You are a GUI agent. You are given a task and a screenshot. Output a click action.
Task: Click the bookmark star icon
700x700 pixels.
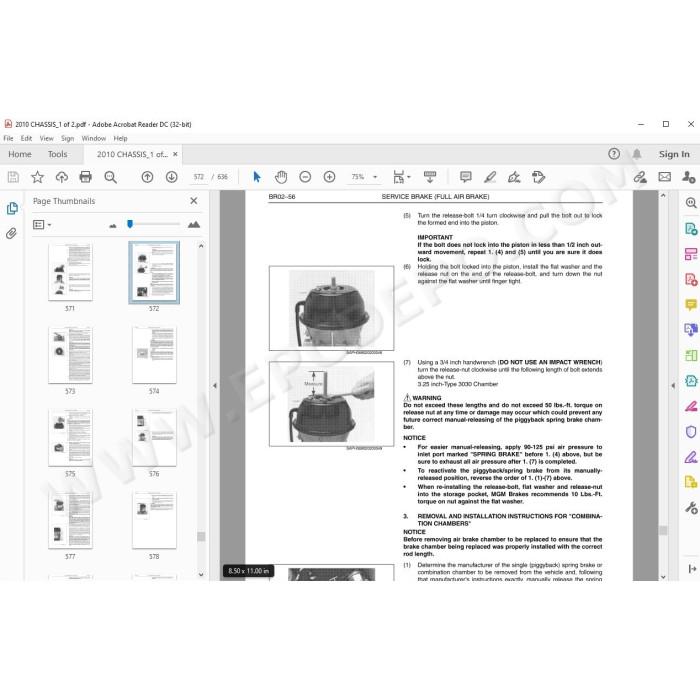pyautogui.click(x=38, y=177)
